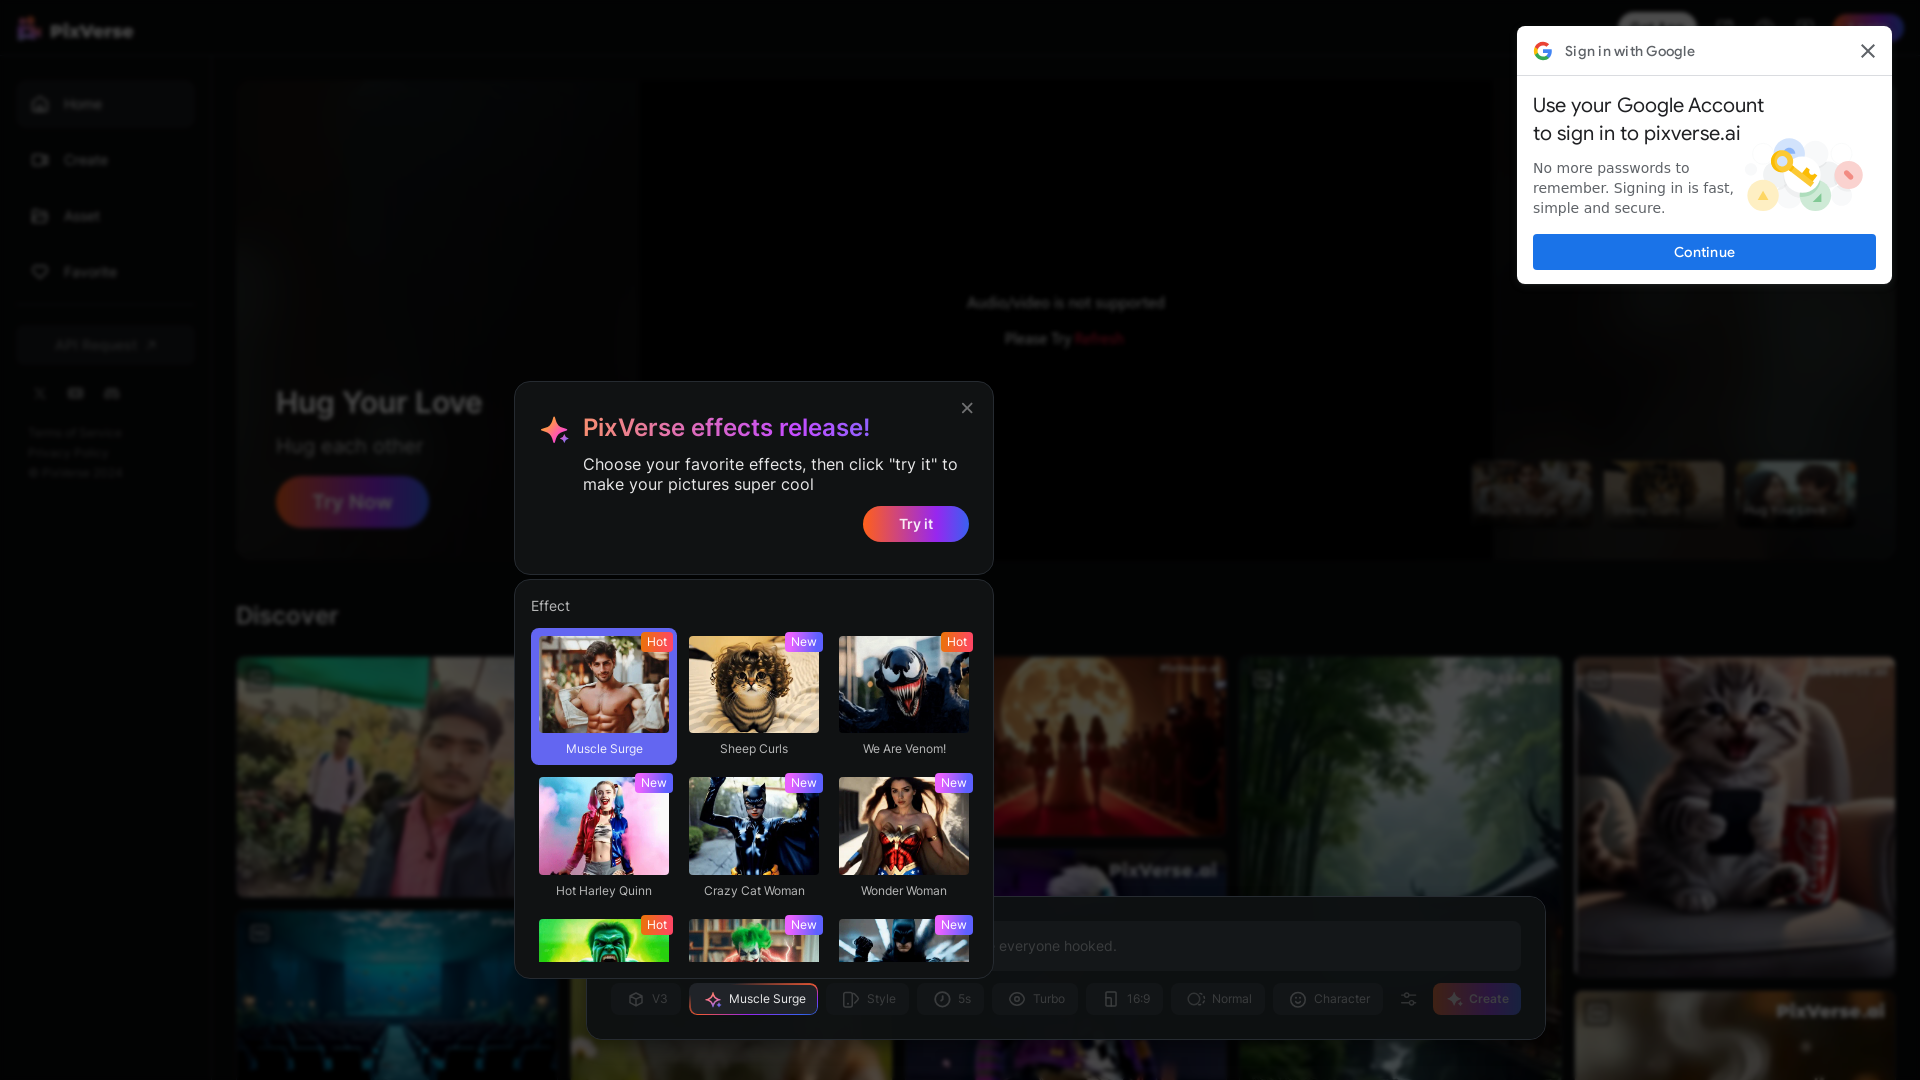The width and height of the screenshot is (1920, 1080).
Task: Open Favorite in the sidebar
Action: 105,272
